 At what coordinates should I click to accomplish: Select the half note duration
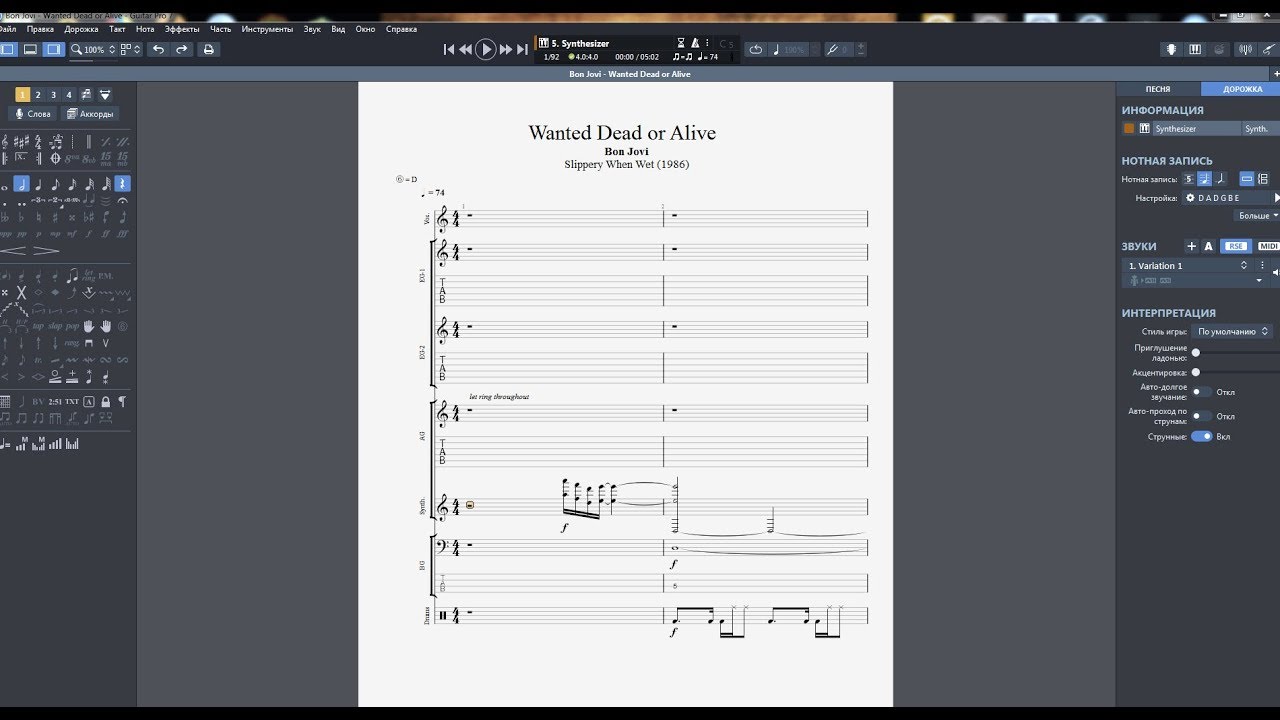click(x=21, y=184)
